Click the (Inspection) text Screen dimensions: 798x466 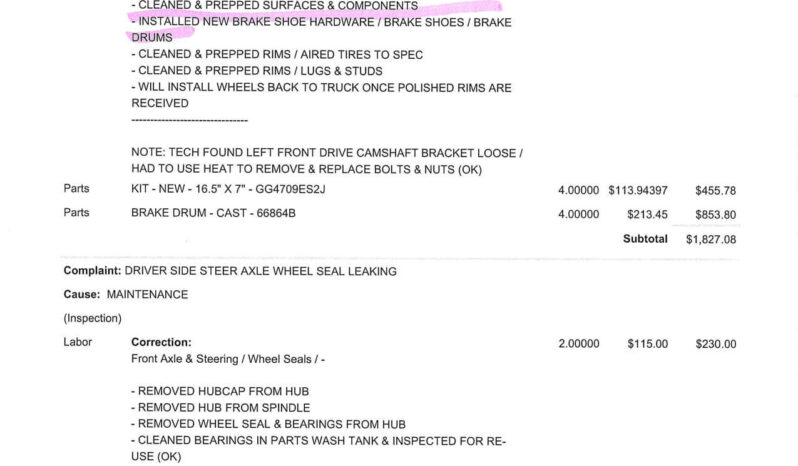tap(93, 318)
